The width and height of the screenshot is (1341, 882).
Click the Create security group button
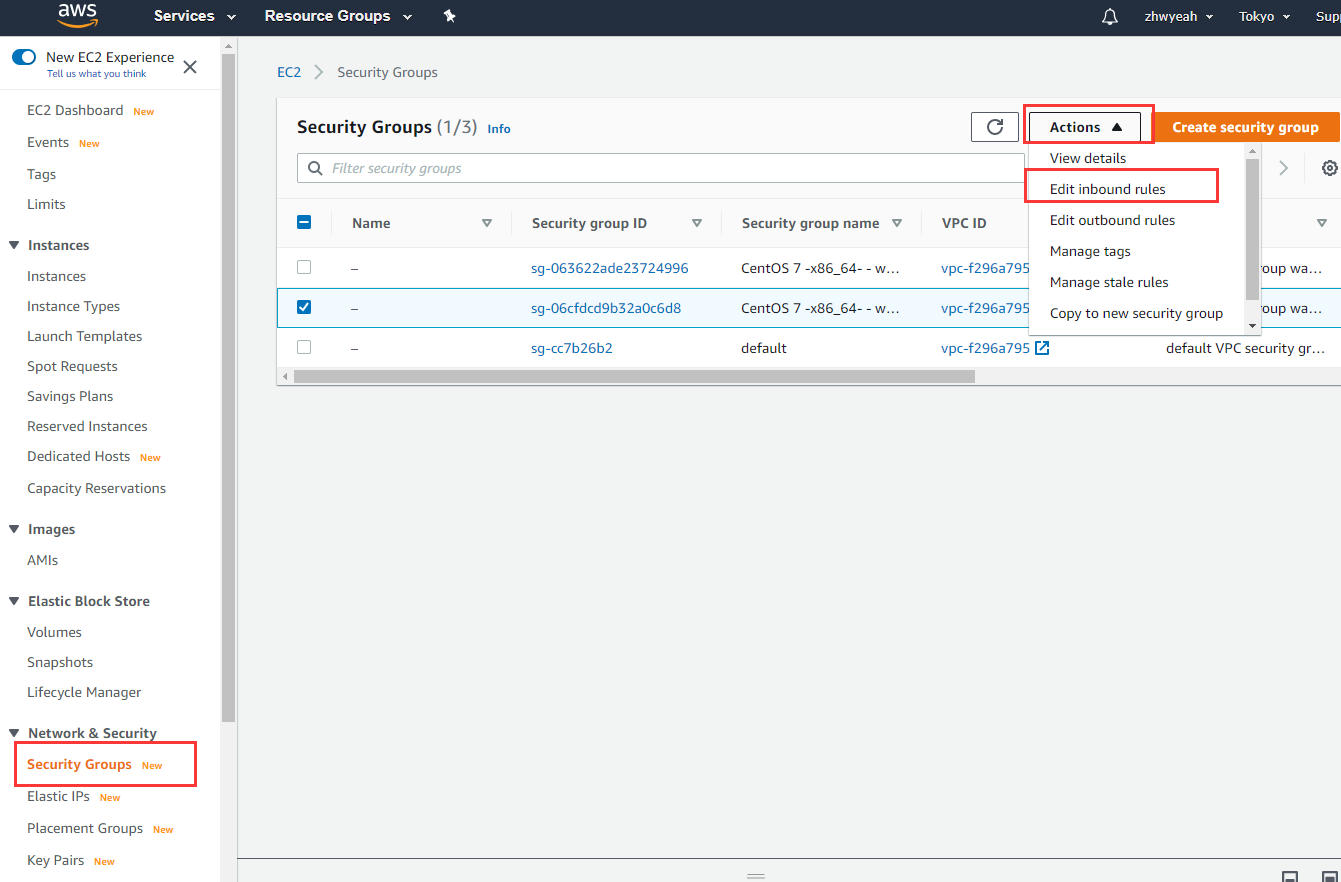pyautogui.click(x=1245, y=127)
